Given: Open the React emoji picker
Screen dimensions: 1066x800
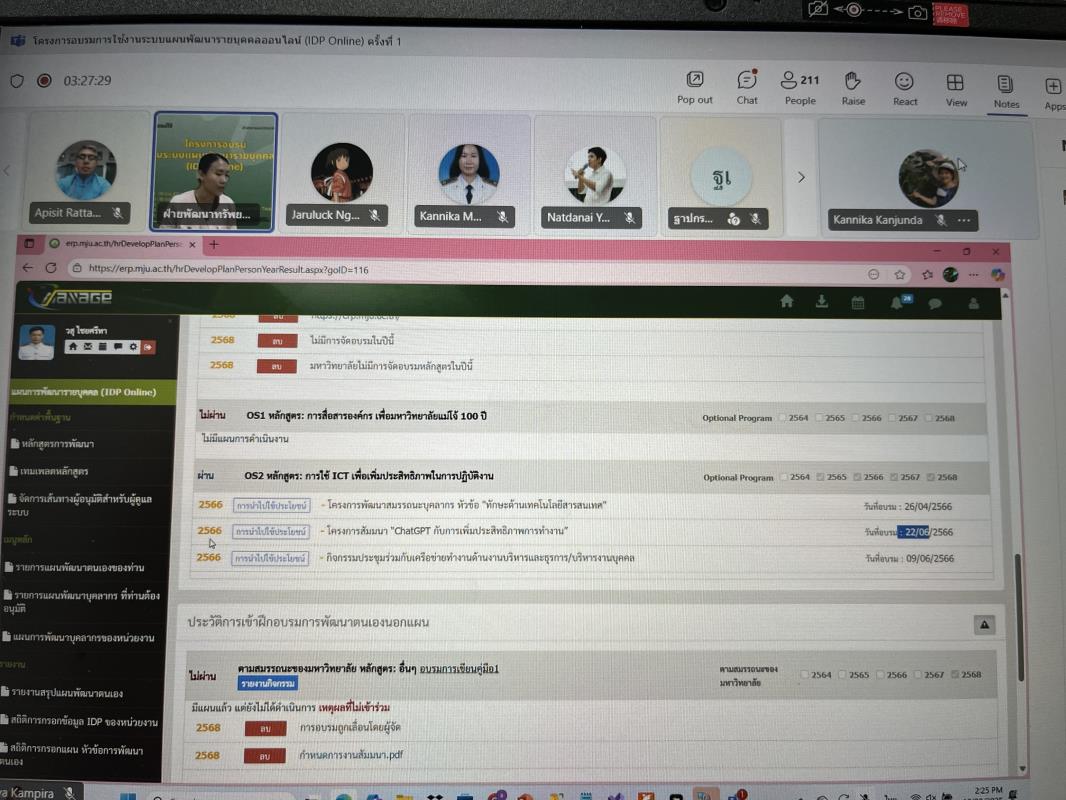Looking at the screenshot, I should coord(905,87).
